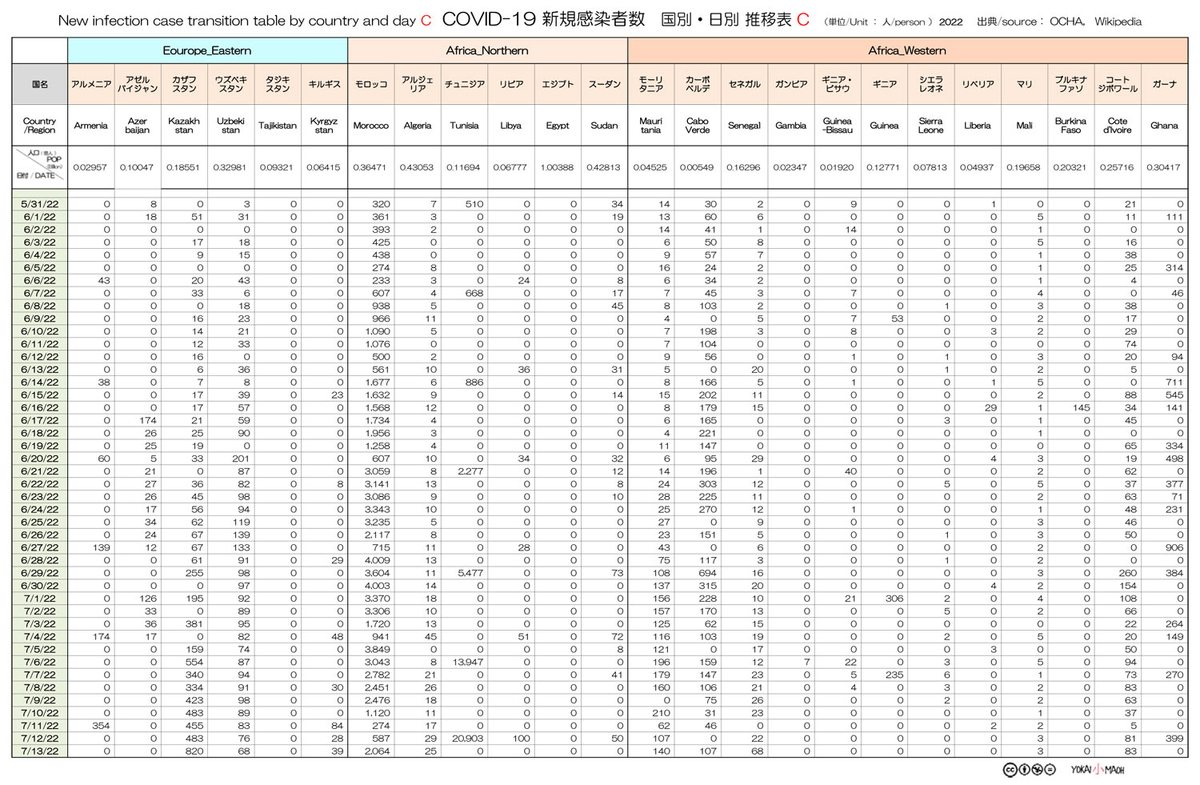This screenshot has width=1200, height=785.
Task: Click the 'Tajikistan' column header
Action: click(277, 126)
